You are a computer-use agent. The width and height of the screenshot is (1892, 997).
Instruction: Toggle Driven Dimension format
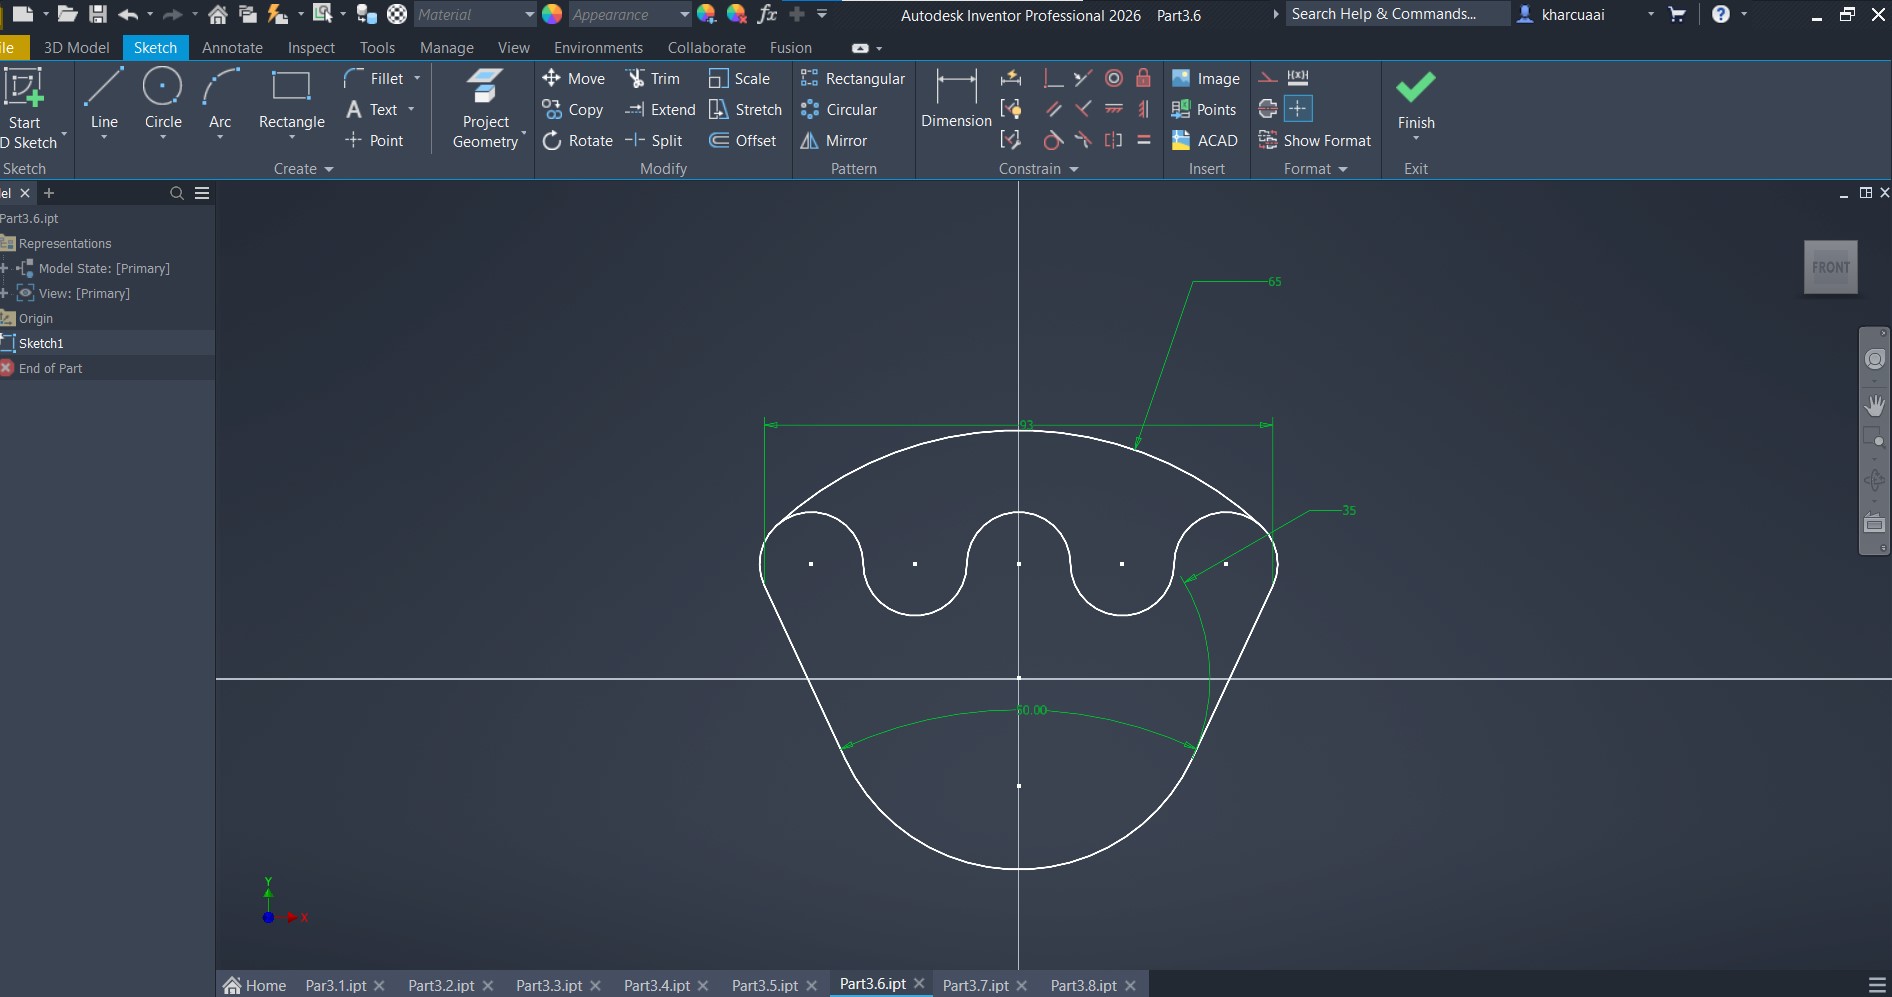pyautogui.click(x=1298, y=78)
